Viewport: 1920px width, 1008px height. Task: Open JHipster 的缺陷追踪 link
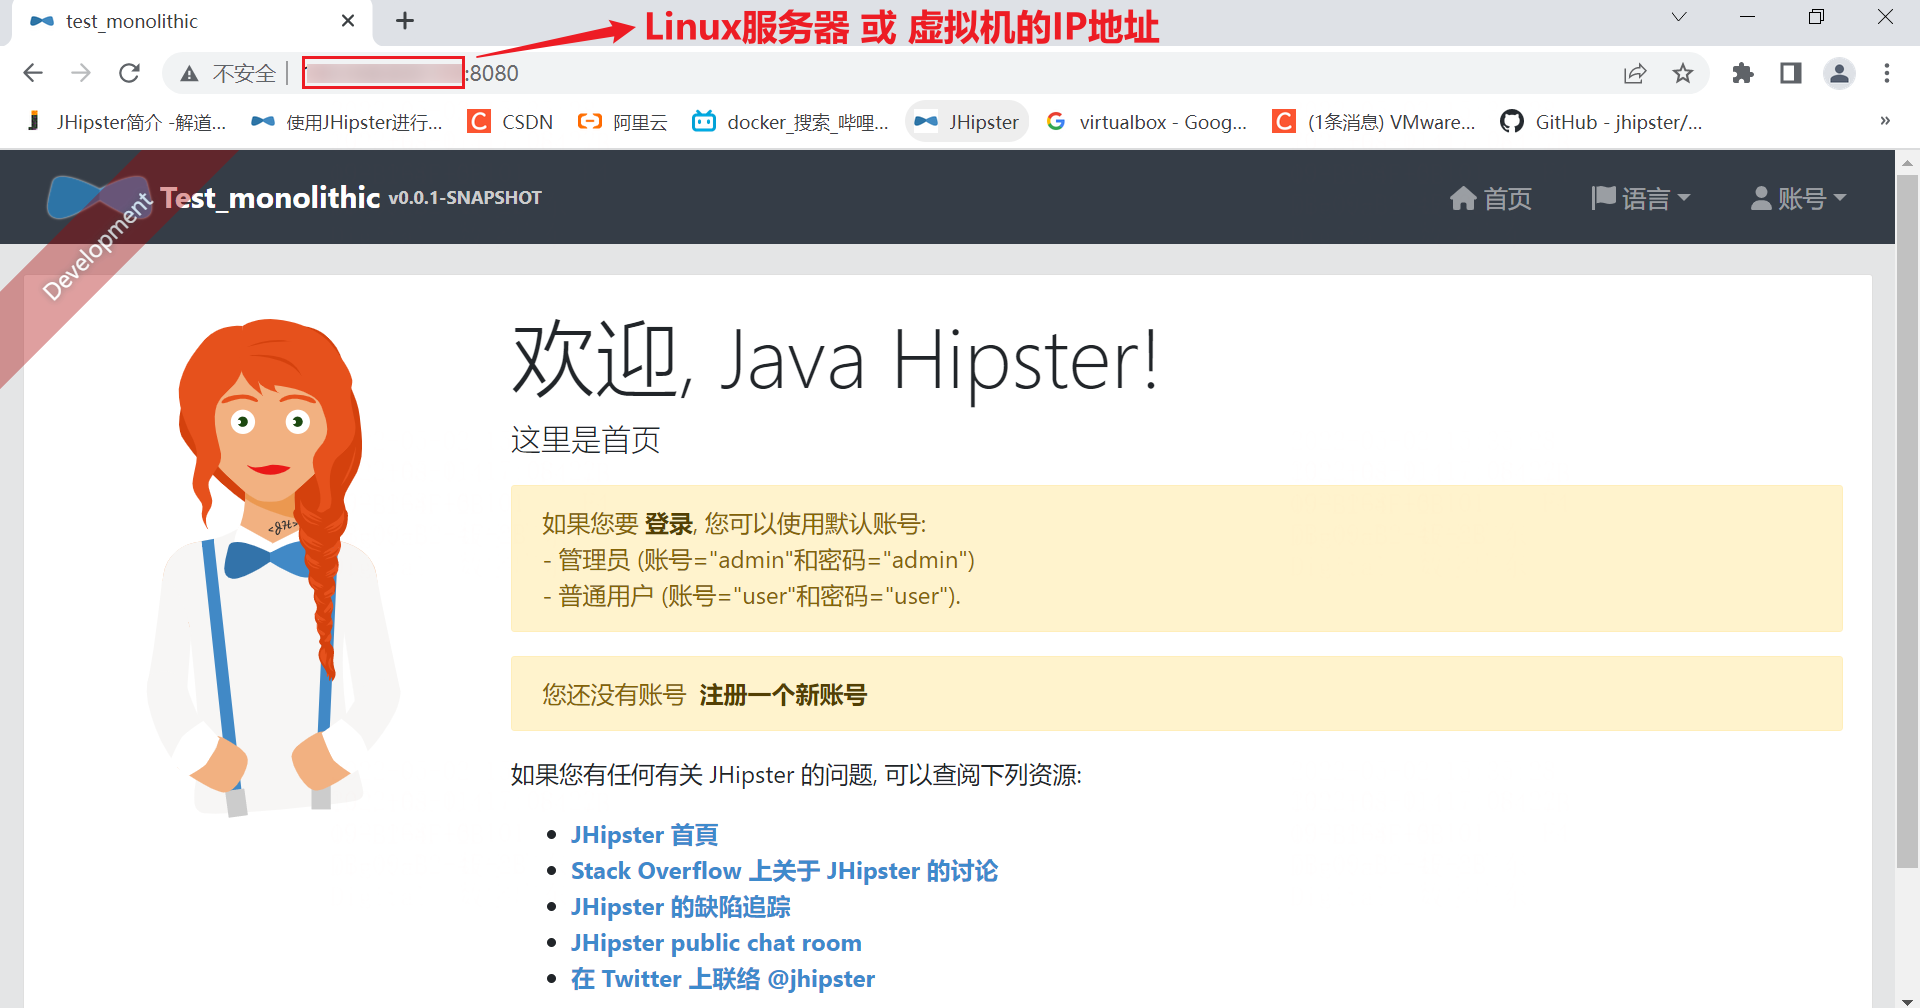point(680,907)
